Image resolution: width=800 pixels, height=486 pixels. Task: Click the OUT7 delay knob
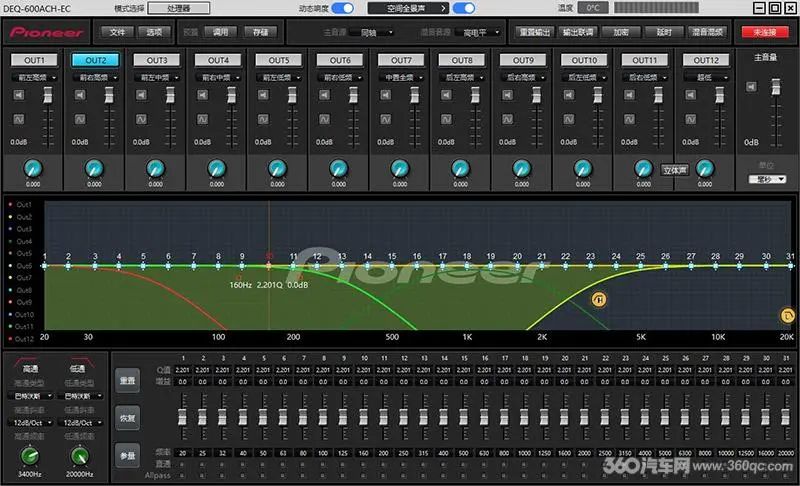point(400,168)
